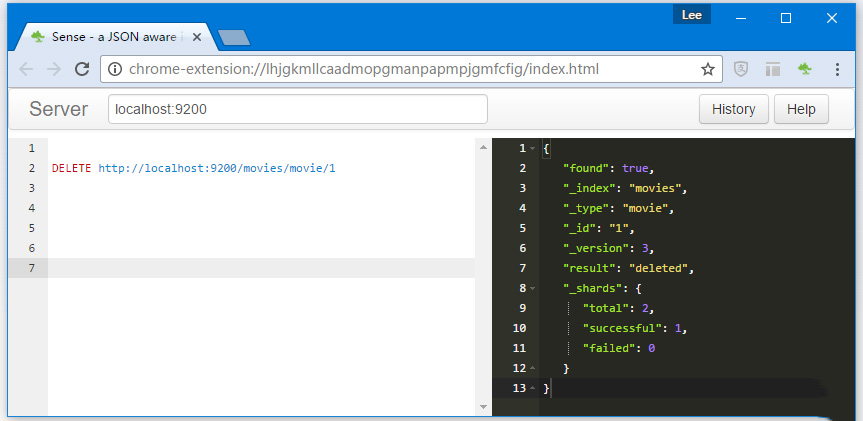The image size is (863, 421).
Task: Close the Sense tab
Action: pos(197,37)
